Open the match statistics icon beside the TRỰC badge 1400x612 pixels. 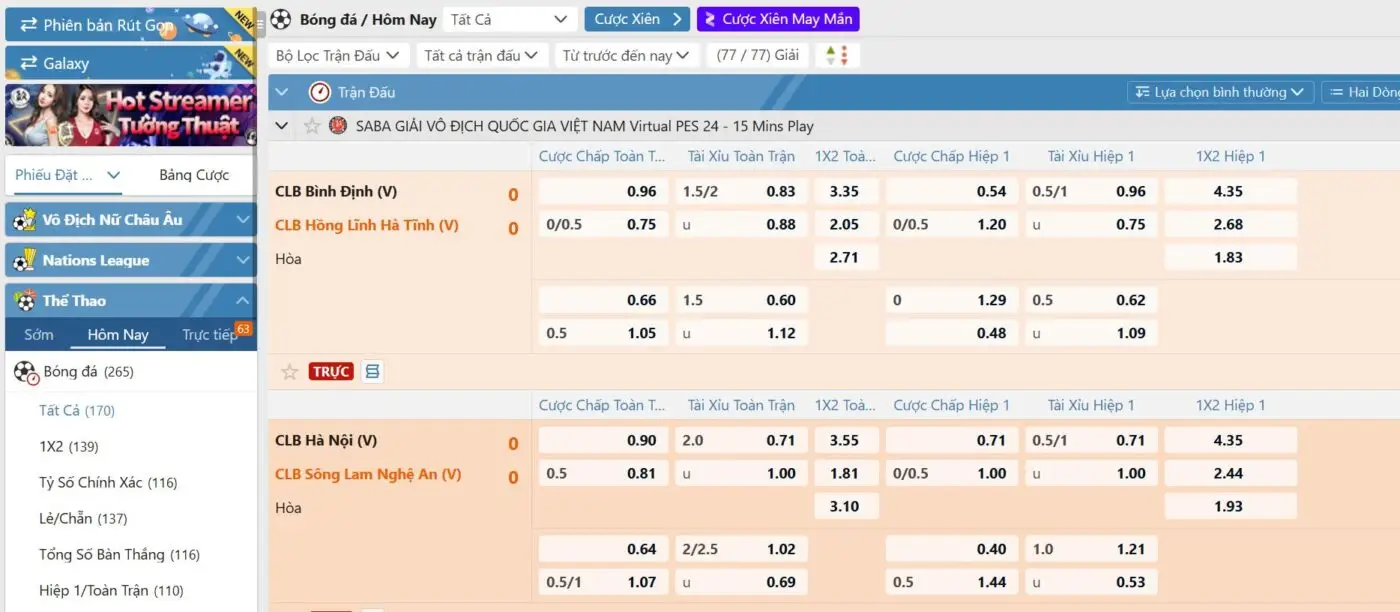[x=372, y=372]
